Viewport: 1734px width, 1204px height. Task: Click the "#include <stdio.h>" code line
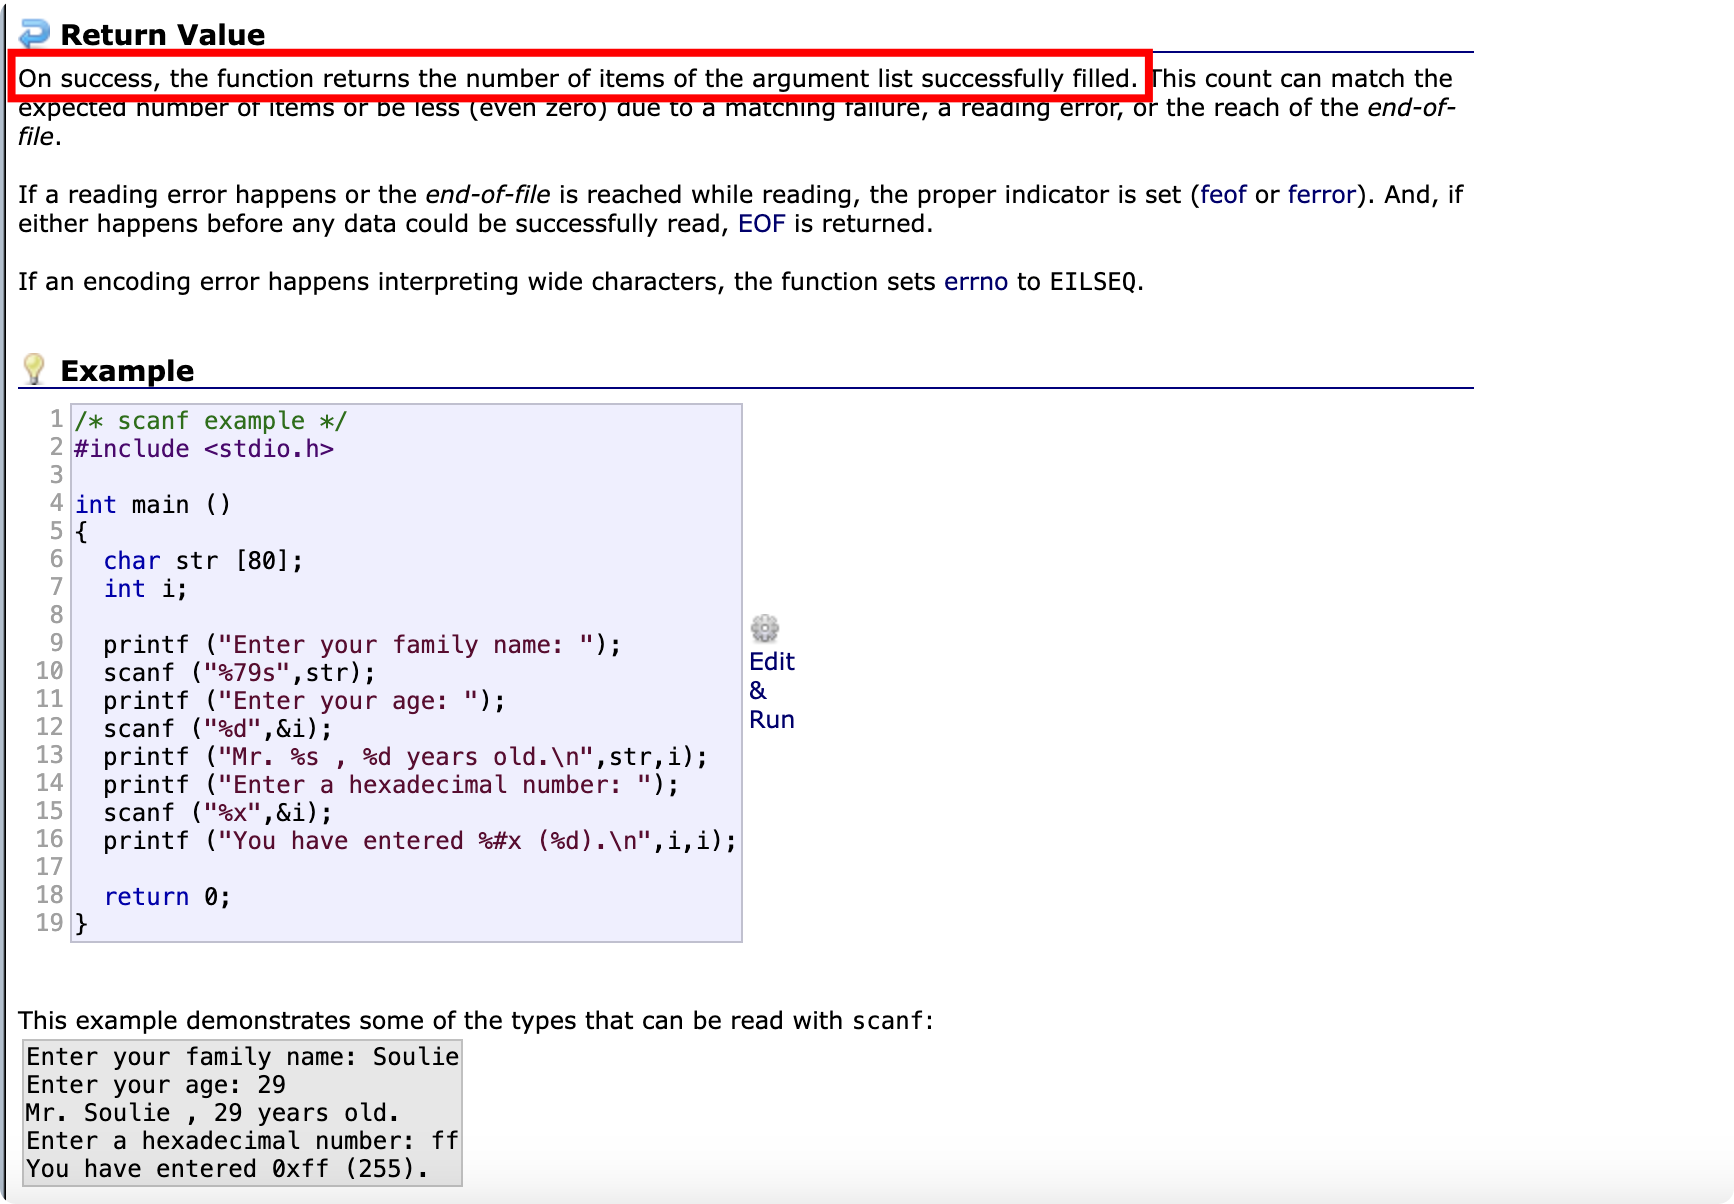(204, 449)
